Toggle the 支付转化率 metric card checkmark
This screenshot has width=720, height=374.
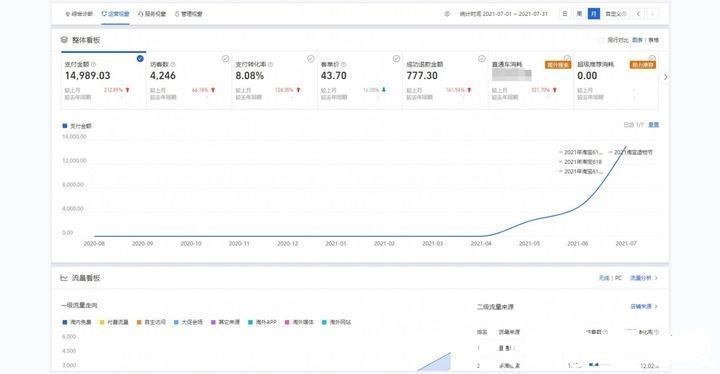[x=311, y=59]
